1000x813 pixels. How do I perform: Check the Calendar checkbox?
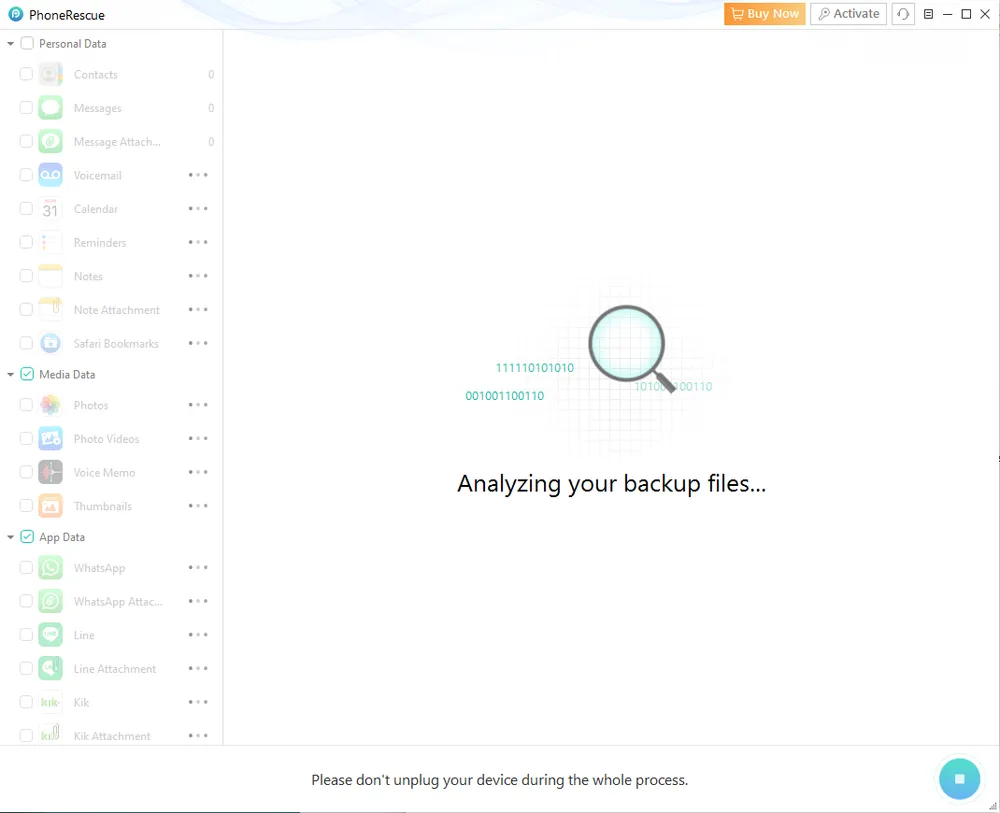click(26, 209)
